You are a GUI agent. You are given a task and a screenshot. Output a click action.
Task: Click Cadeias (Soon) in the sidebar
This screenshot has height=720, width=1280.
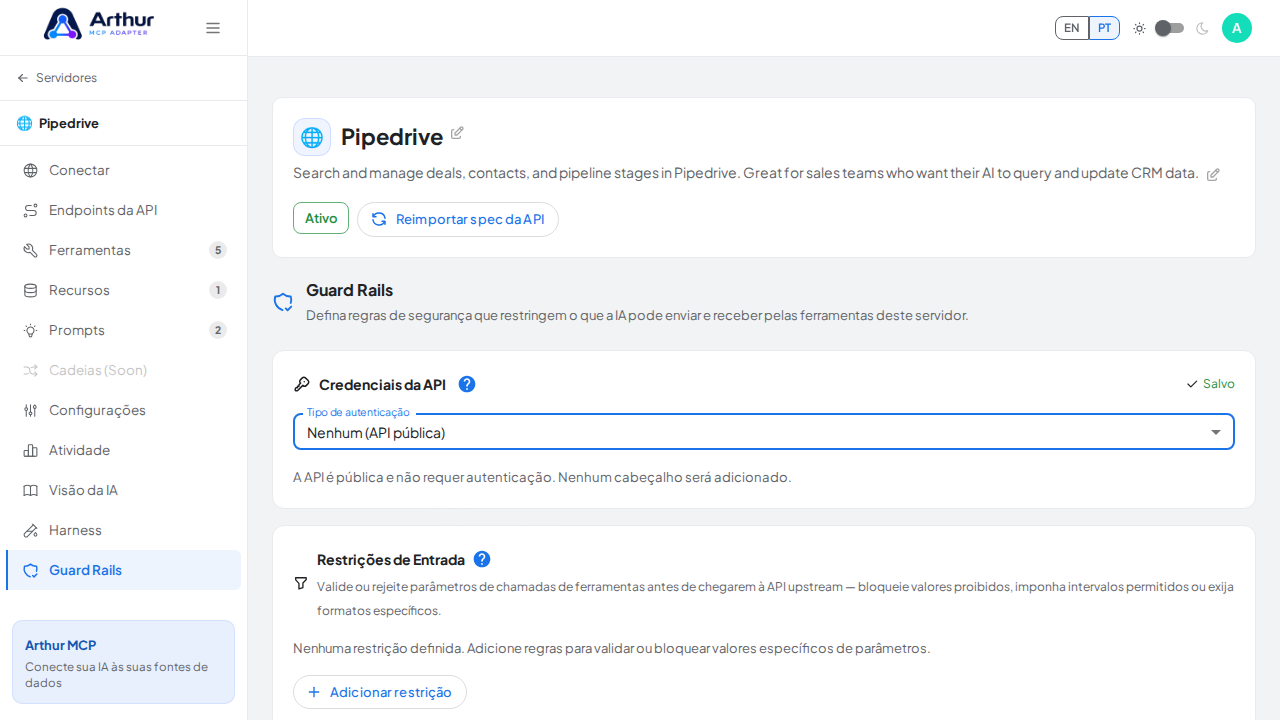tap(124, 370)
